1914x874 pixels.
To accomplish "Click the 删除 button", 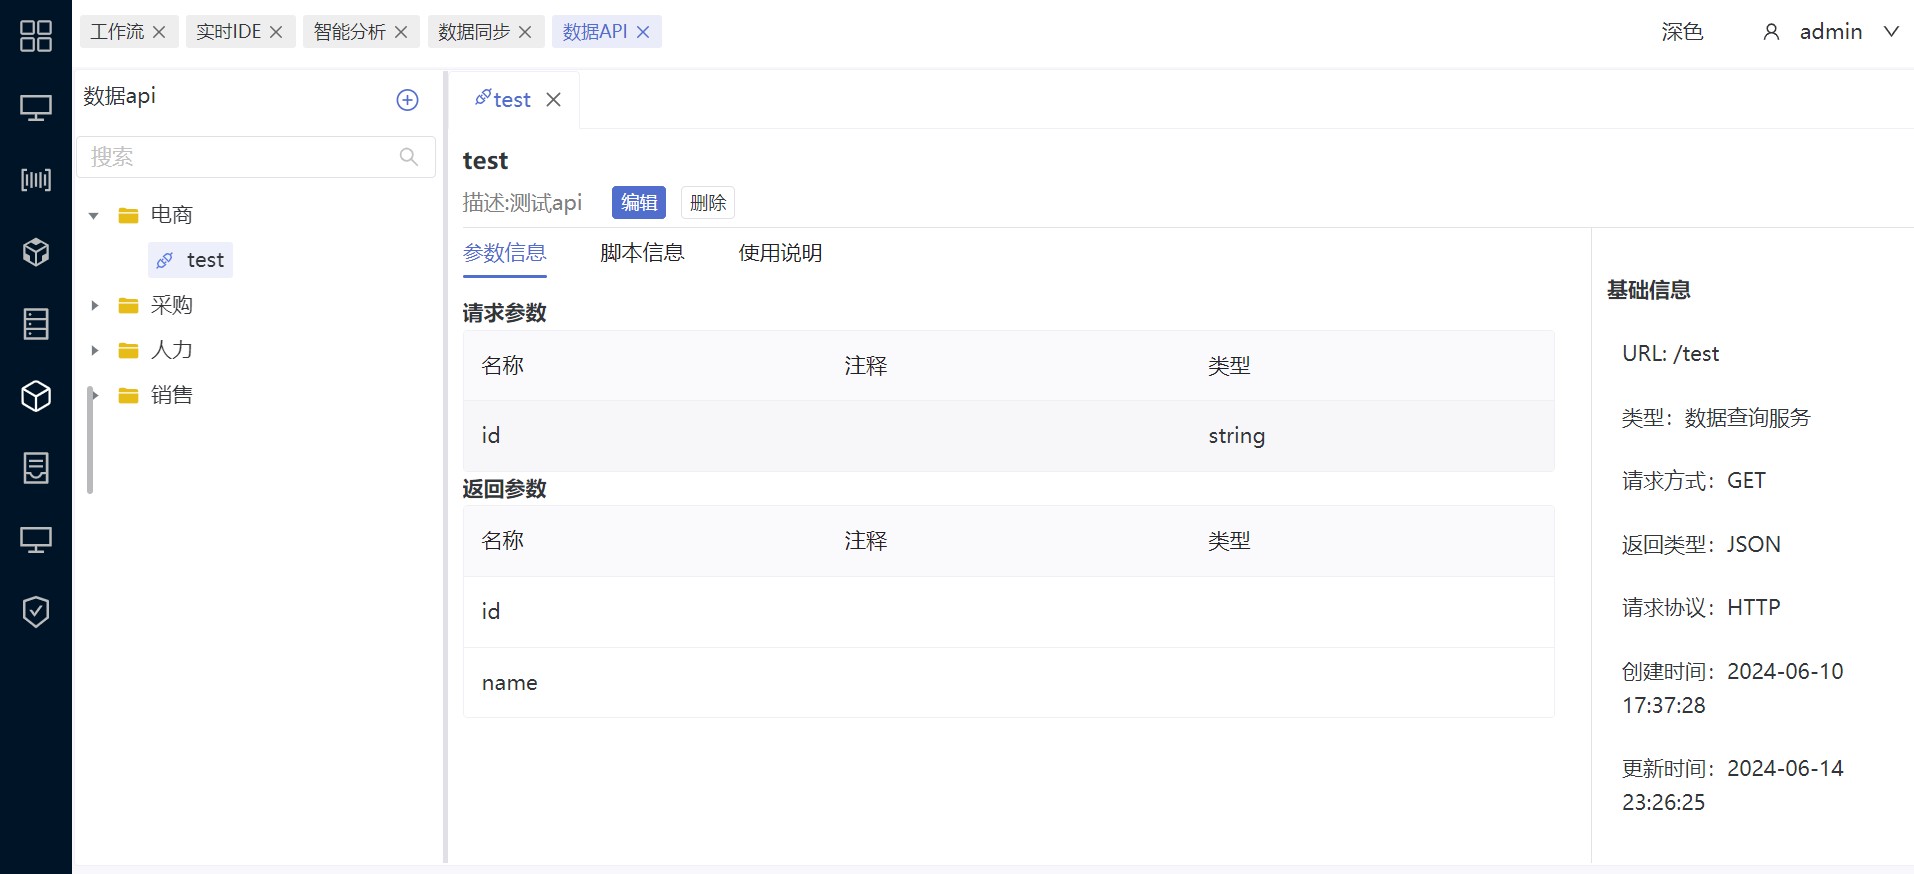I will (708, 203).
